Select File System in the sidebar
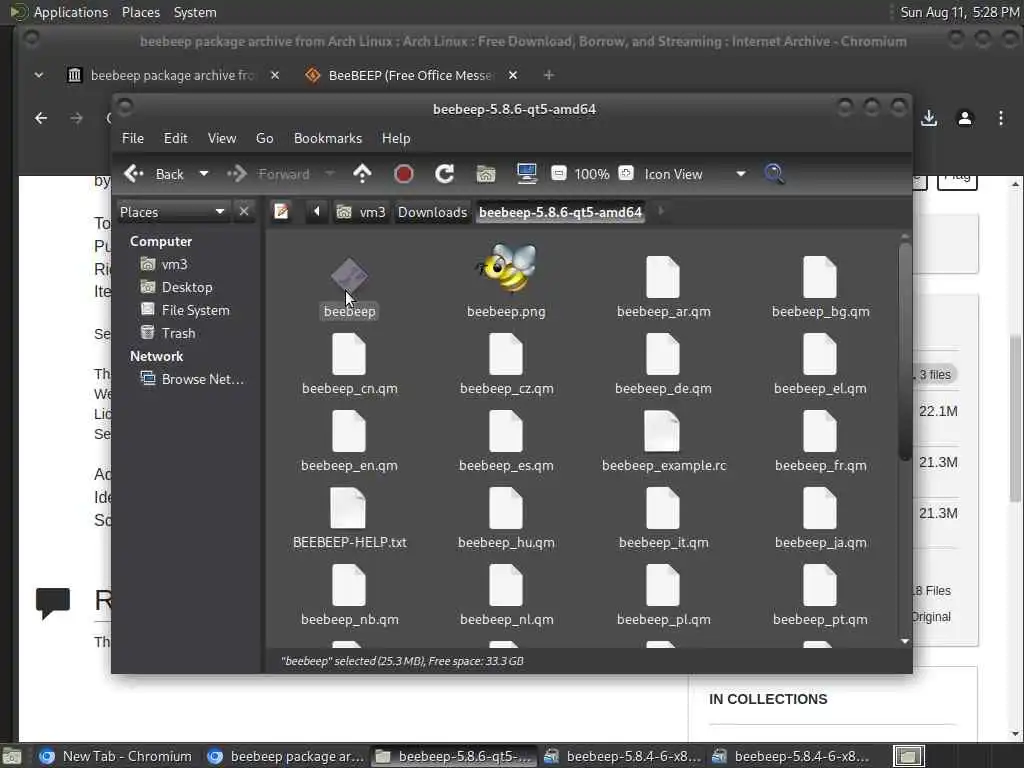Screen dimensions: 1024x768 tap(195, 310)
